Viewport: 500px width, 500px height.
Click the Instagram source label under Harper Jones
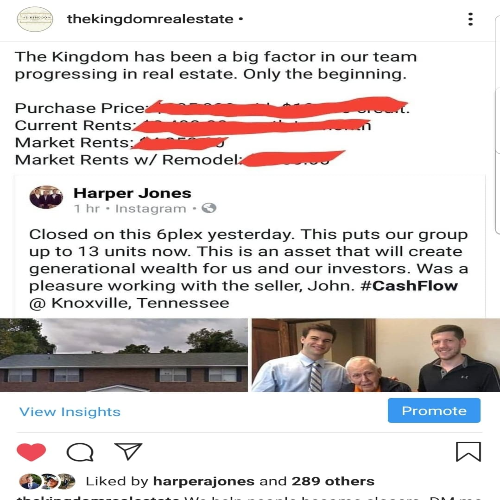(151, 209)
